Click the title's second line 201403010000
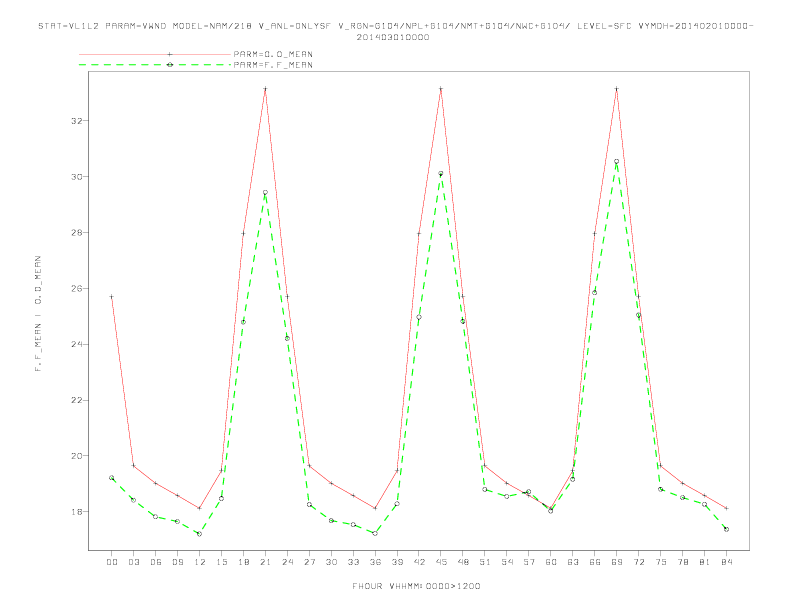Image resolution: width=792 pixels, height=612 pixels. [x=393, y=37]
